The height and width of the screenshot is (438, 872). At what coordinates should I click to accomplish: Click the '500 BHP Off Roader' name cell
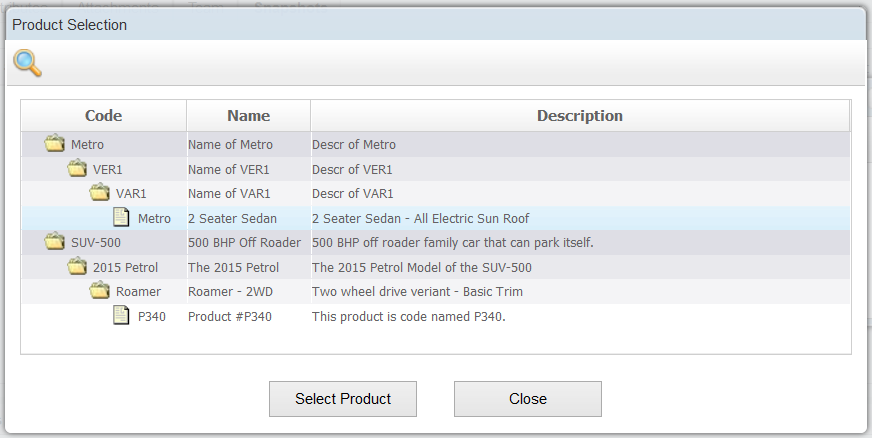244,243
